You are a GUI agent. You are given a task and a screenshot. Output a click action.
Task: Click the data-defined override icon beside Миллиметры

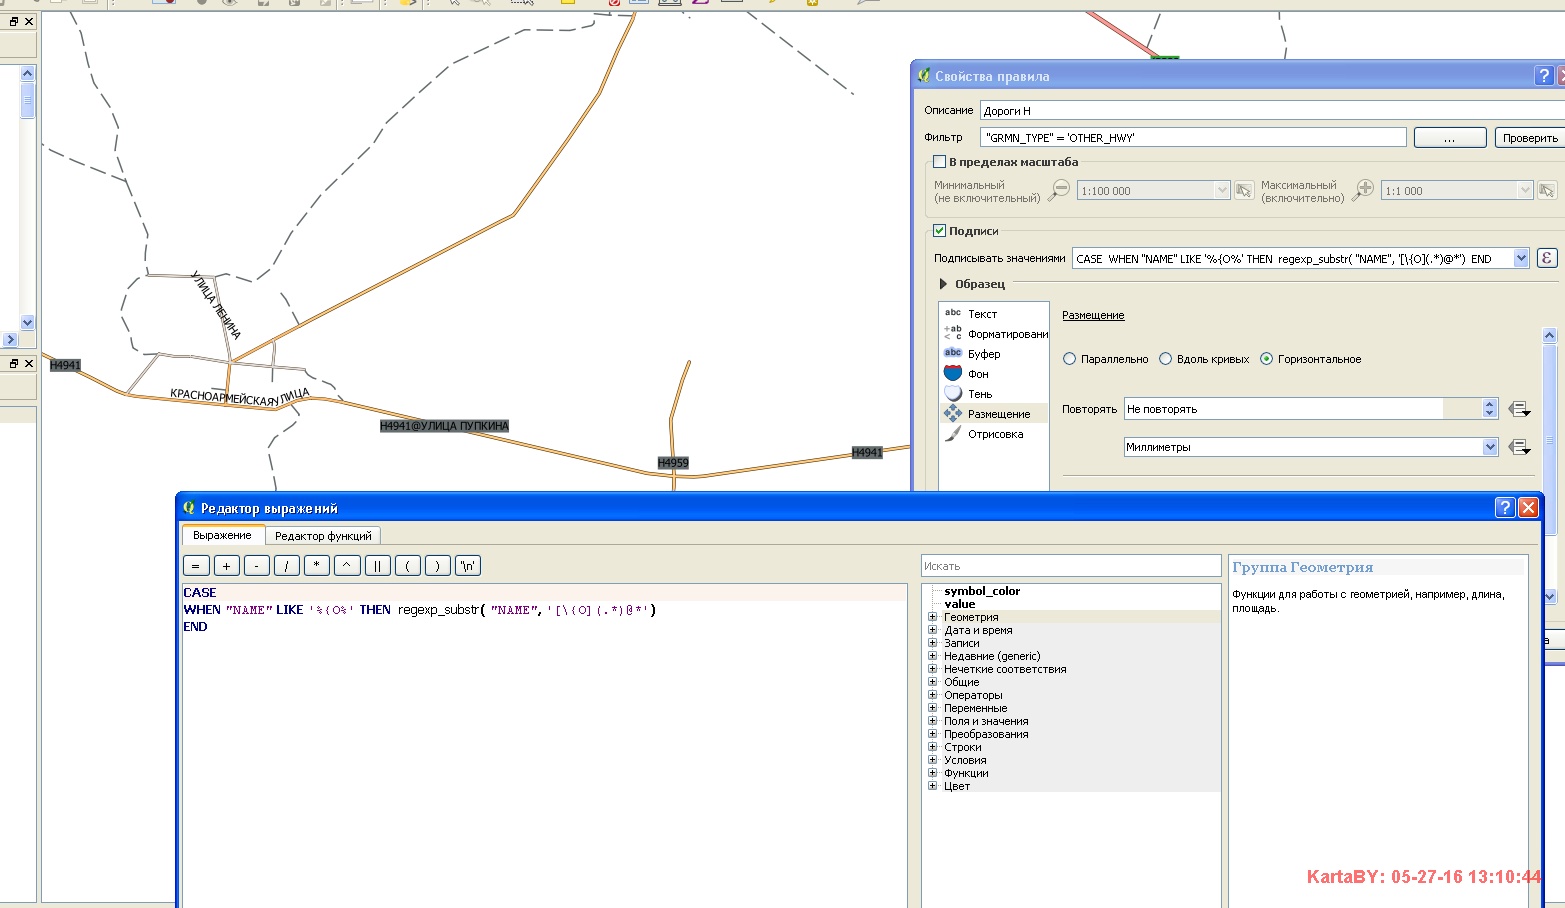1519,446
